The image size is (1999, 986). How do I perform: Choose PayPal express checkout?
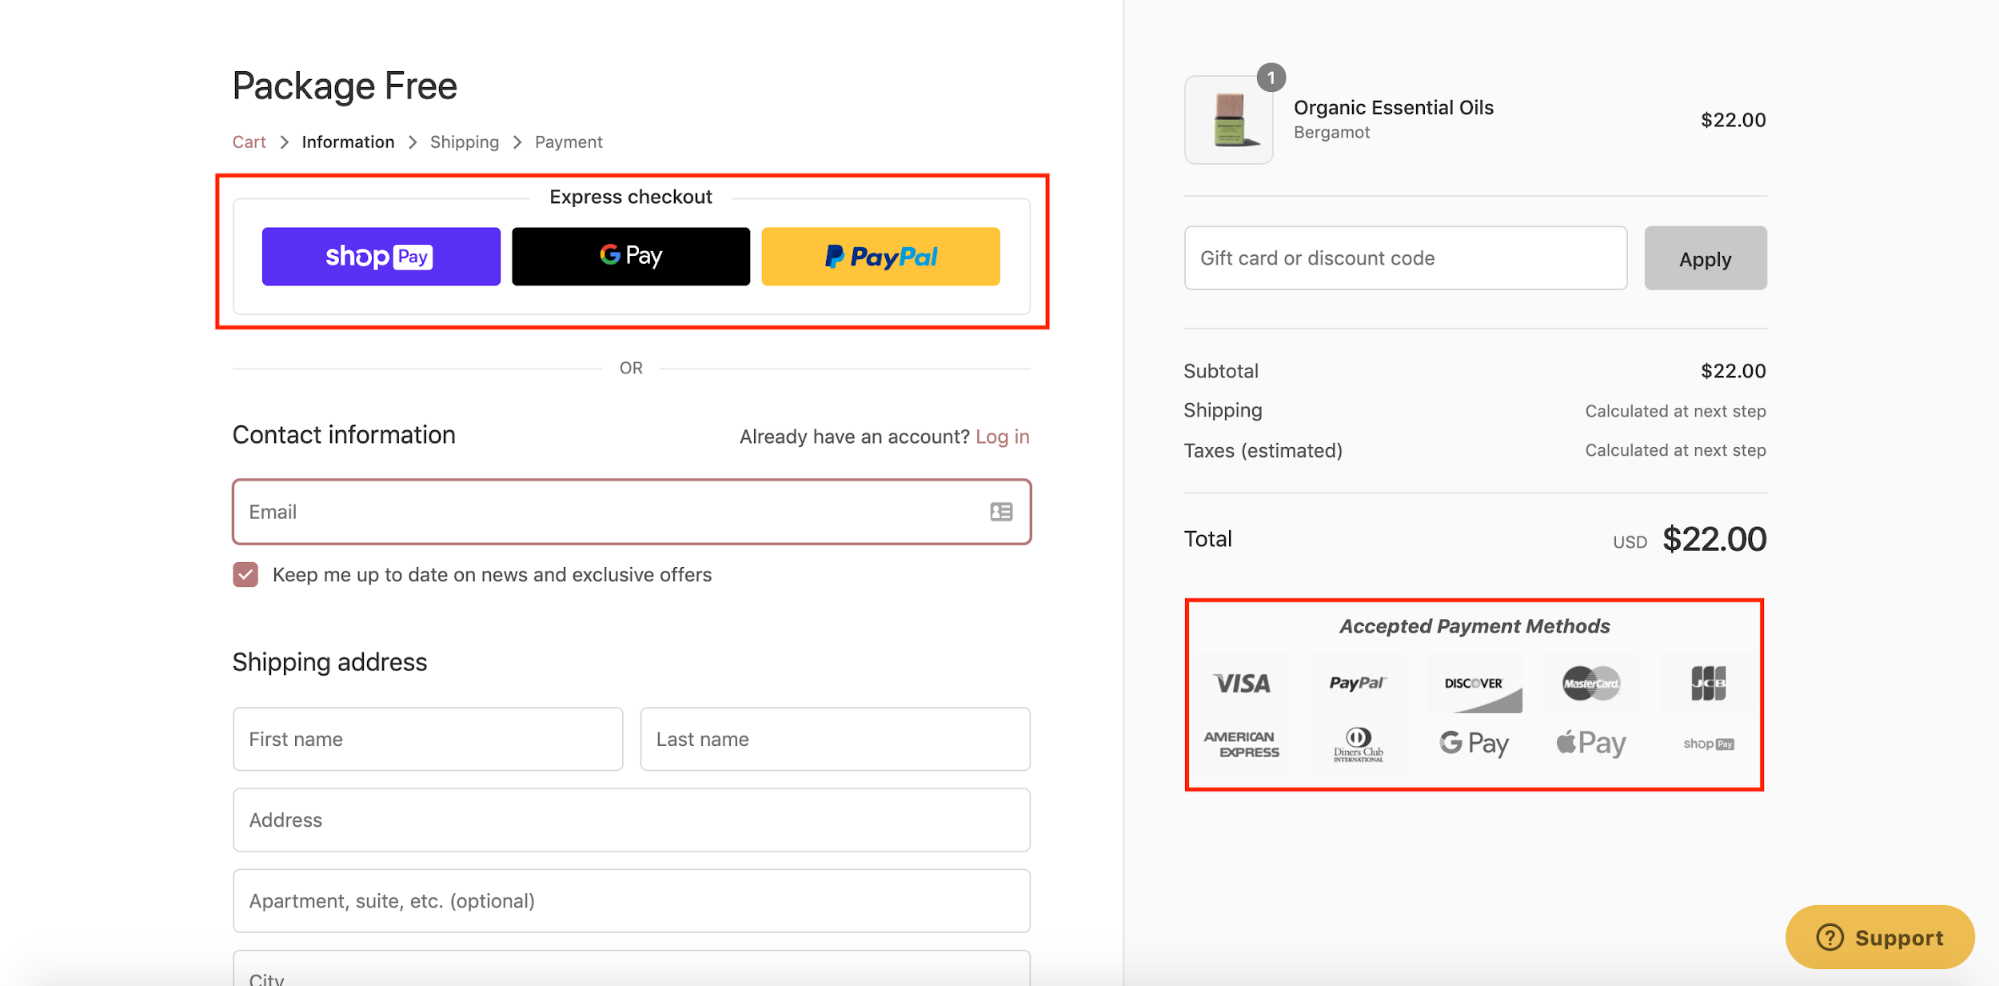[880, 256]
